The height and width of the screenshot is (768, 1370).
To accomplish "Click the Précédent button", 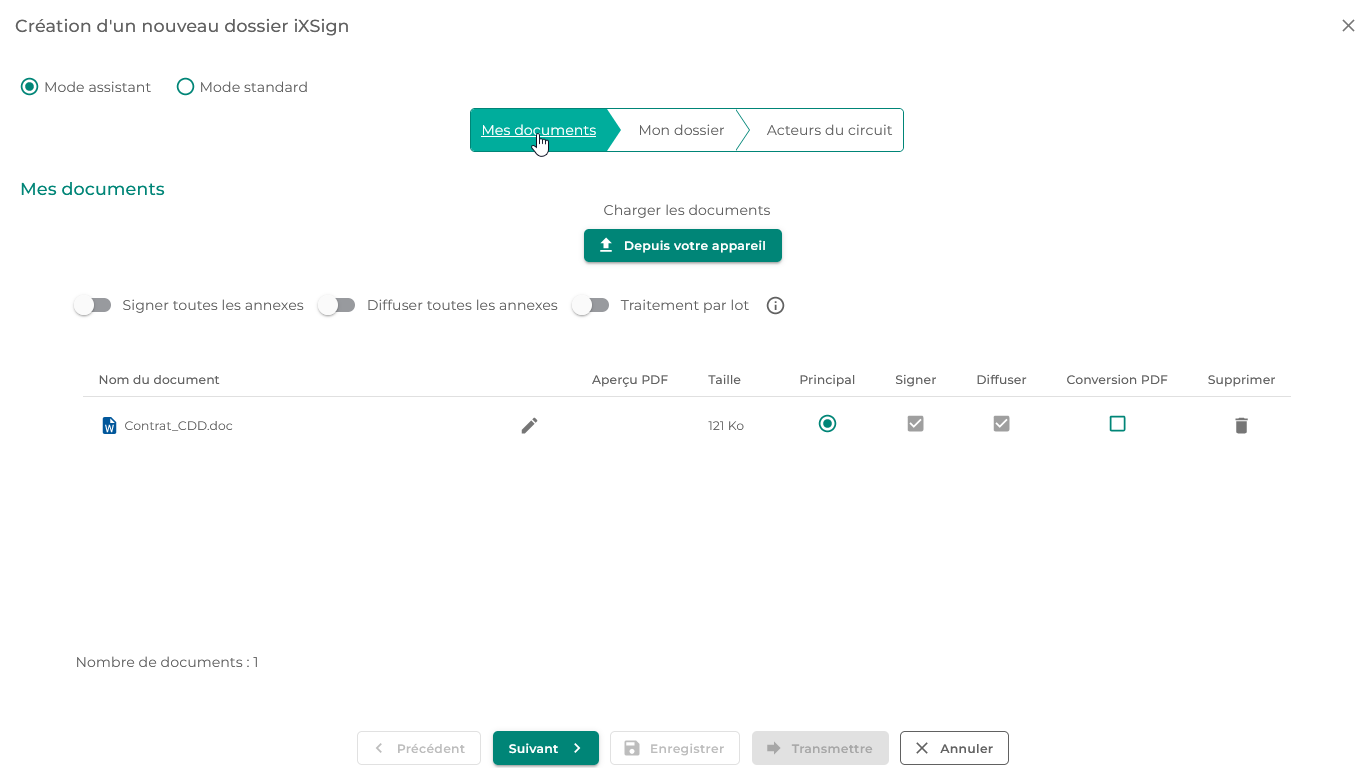I will [x=419, y=748].
